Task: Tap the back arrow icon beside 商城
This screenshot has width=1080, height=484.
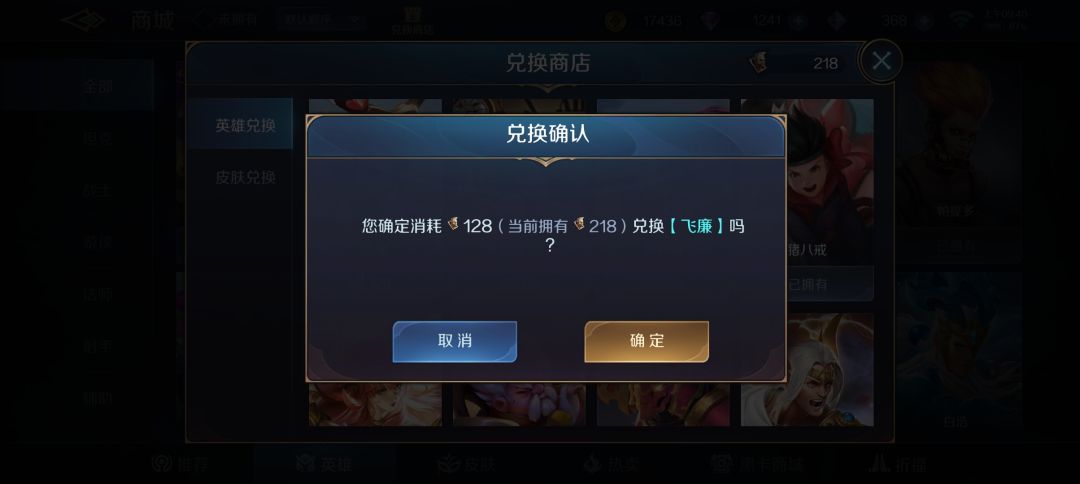Action: coord(83,20)
